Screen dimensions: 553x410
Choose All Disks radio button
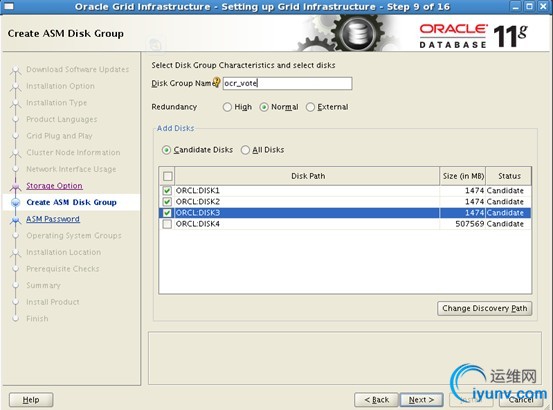245,150
